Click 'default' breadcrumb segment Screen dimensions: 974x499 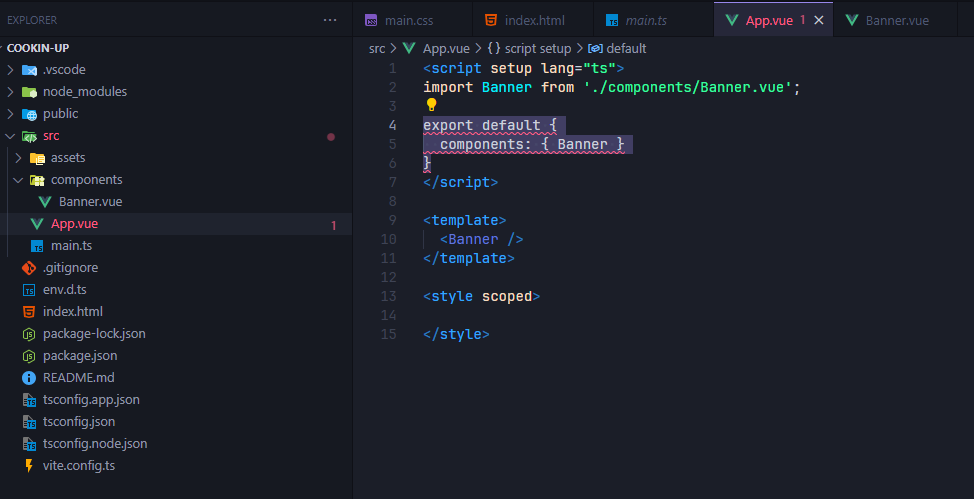coord(626,48)
